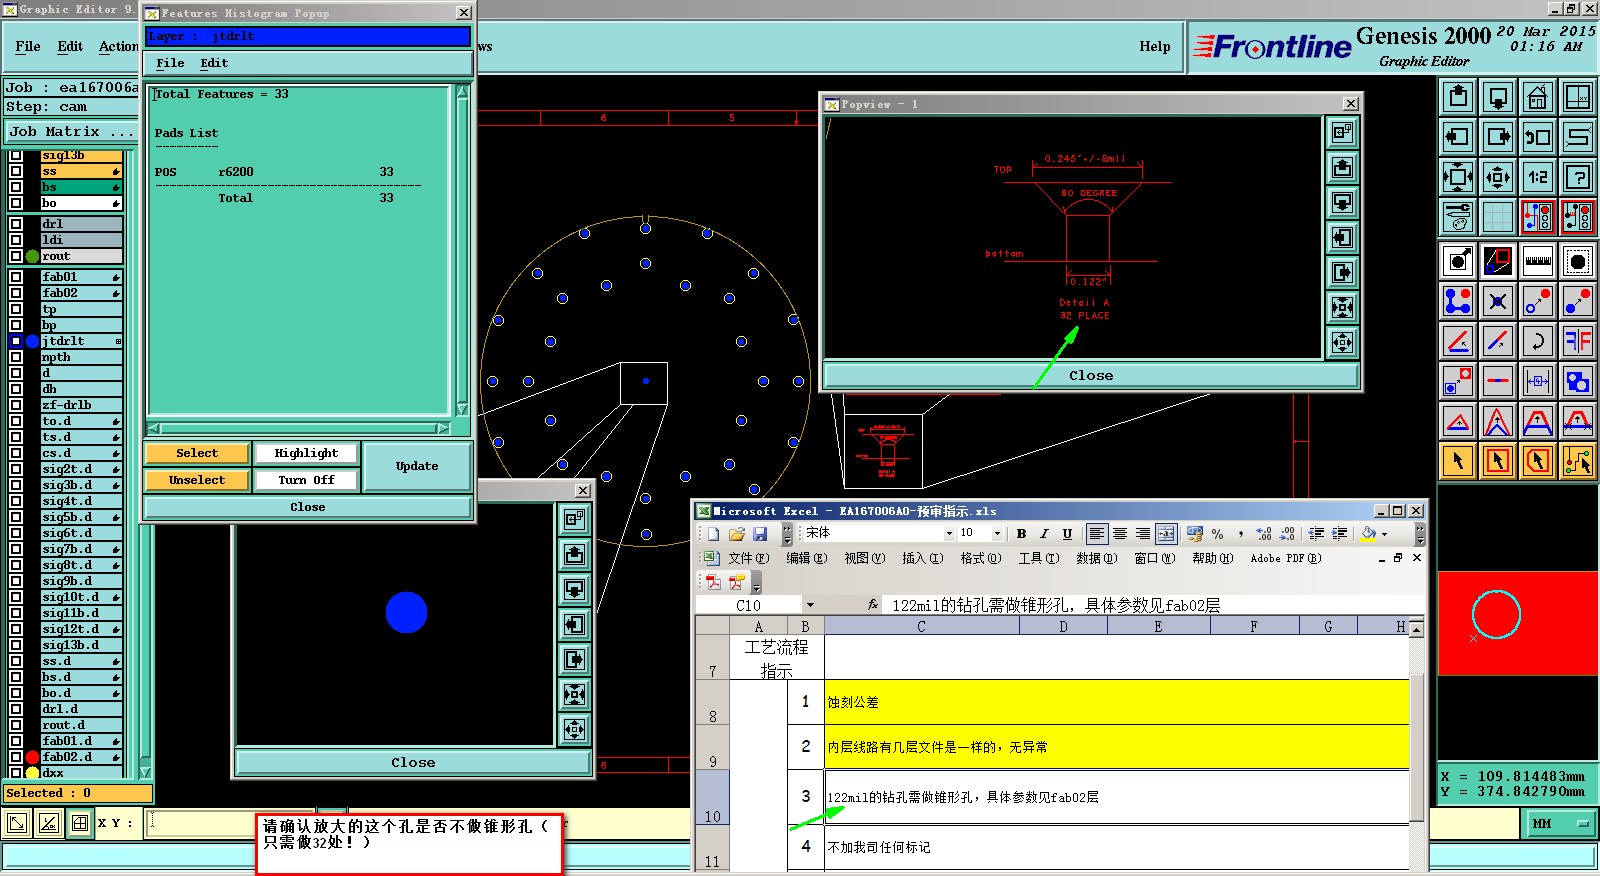Screen dimensions: 1600x876
Task: Click merge and center icon in Excel
Action: tap(1166, 534)
